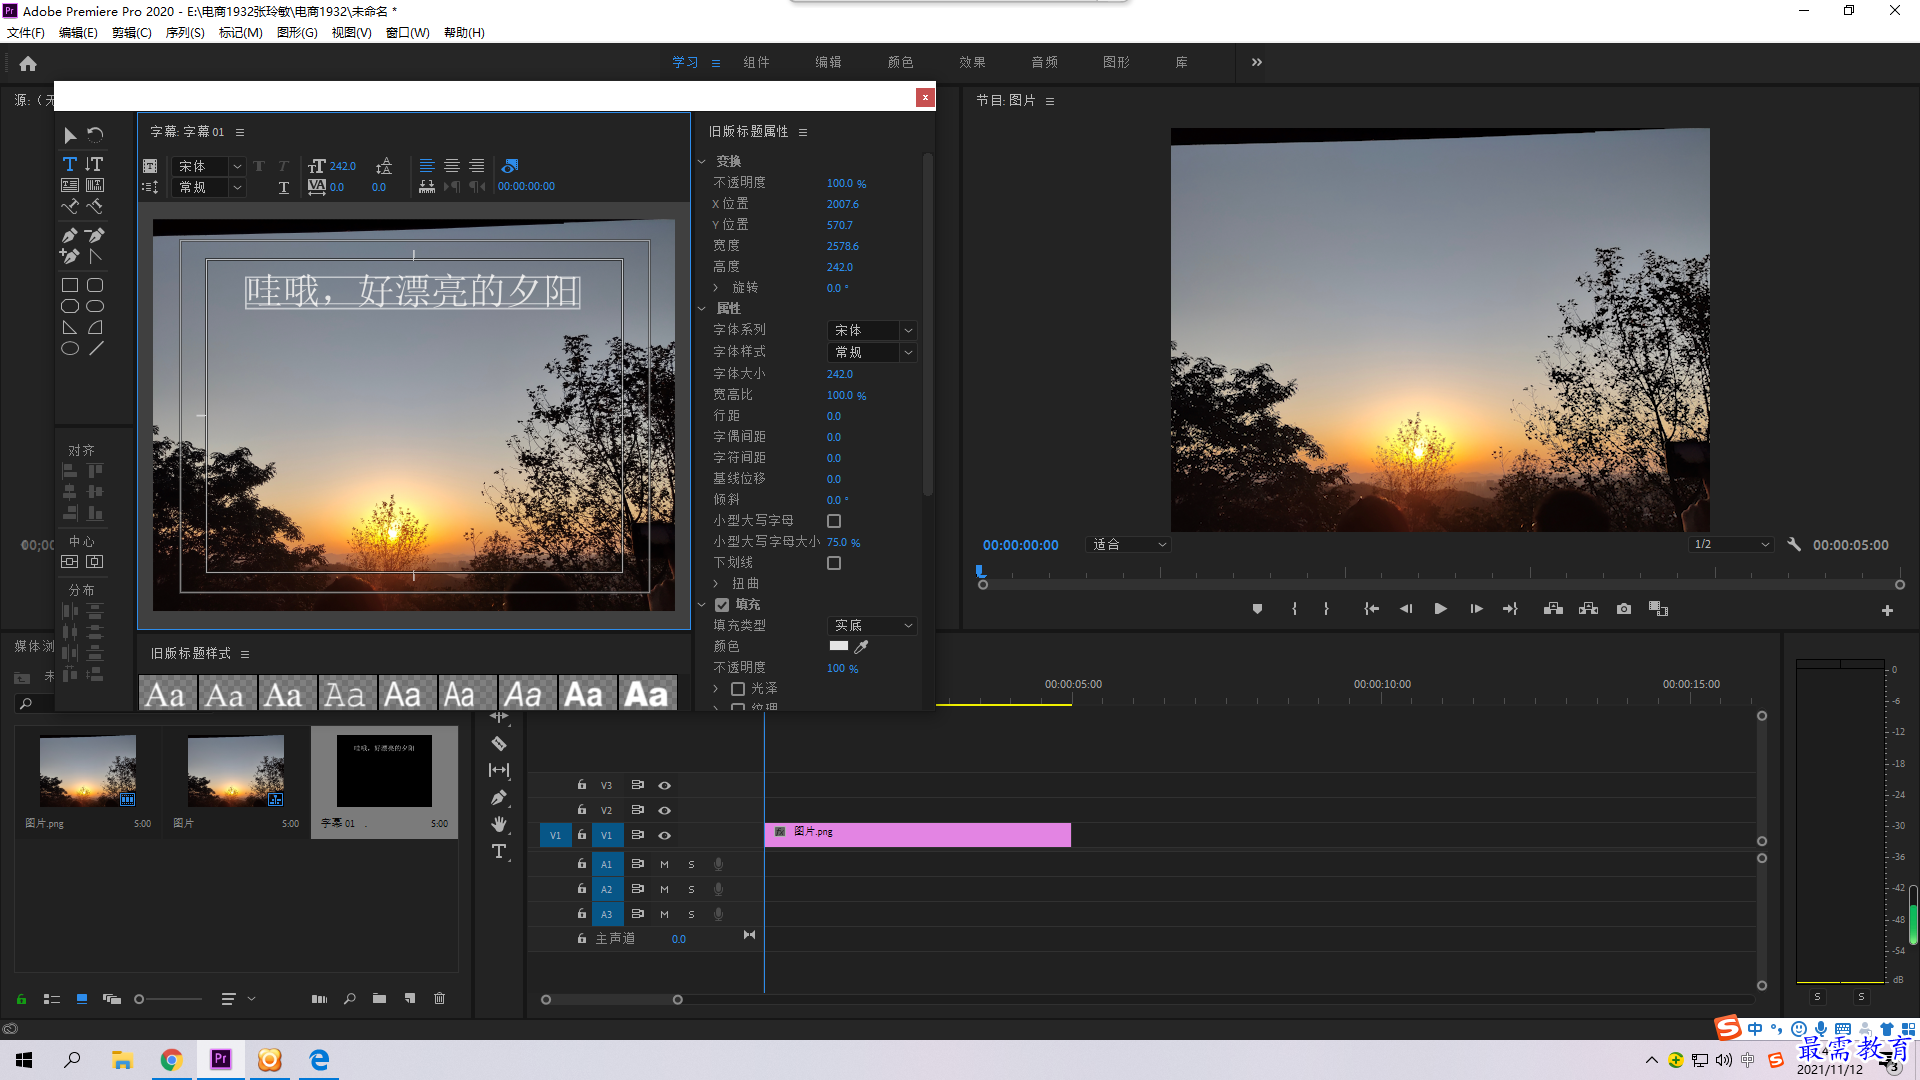Expand the distort section
Image resolution: width=1920 pixels, height=1080 pixels.
click(716, 584)
